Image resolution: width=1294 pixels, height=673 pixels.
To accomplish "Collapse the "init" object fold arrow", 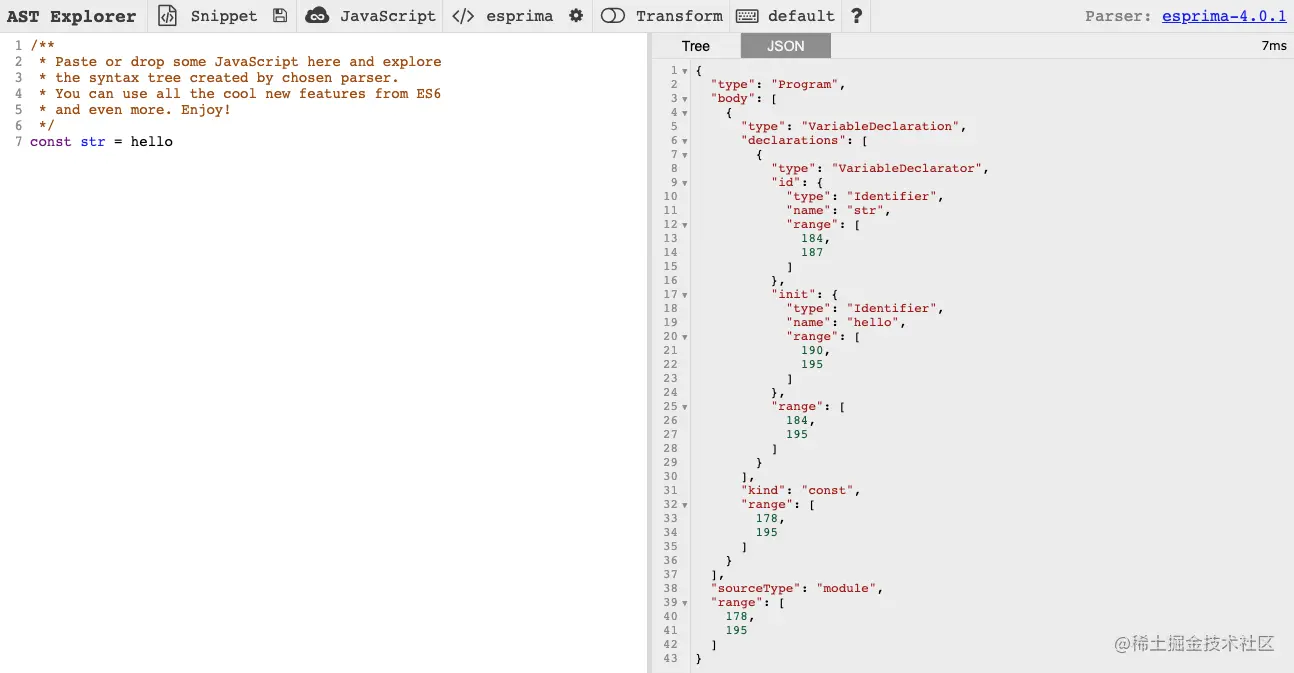I will pos(684,295).
